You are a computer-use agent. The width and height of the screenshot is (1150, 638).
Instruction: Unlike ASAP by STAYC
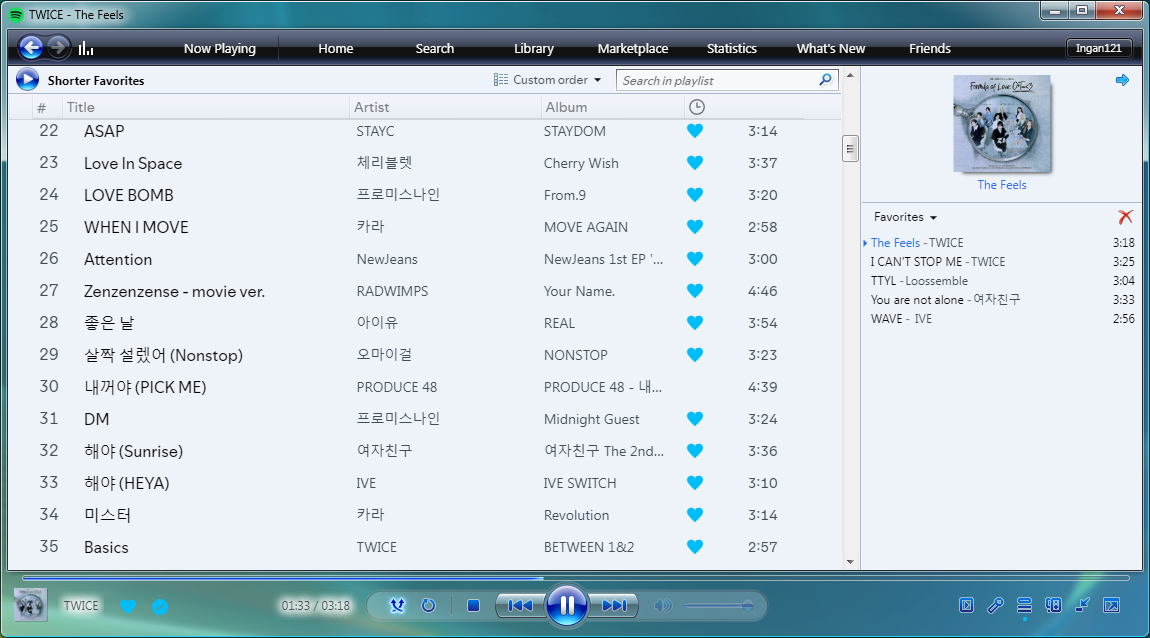[x=695, y=131]
